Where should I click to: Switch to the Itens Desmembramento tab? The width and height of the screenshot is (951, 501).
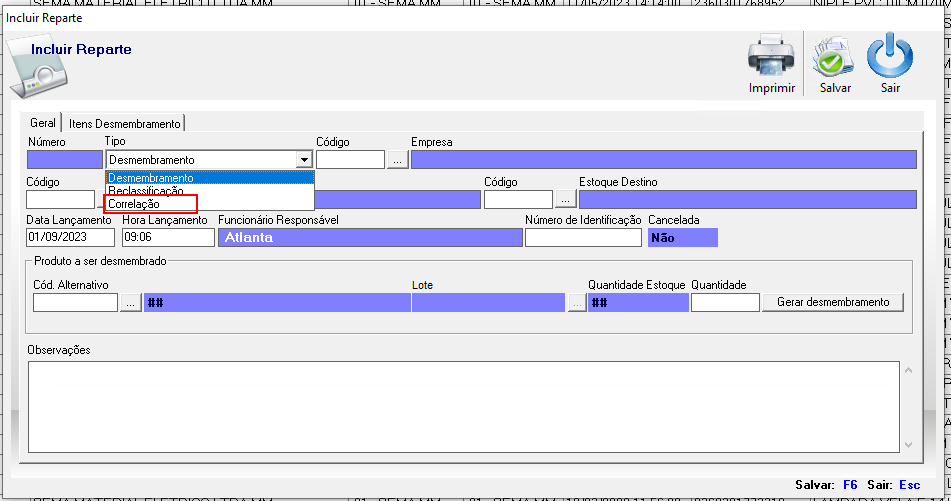tap(124, 123)
